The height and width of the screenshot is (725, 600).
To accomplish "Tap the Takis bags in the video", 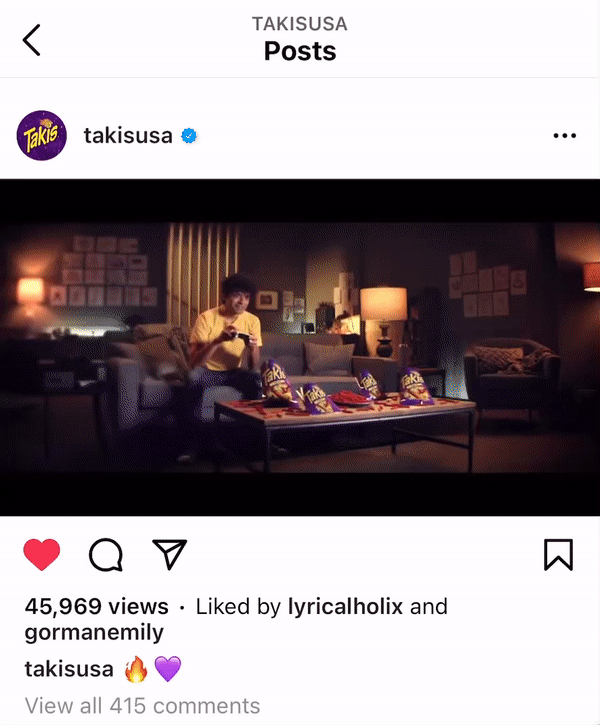I will [x=348, y=387].
